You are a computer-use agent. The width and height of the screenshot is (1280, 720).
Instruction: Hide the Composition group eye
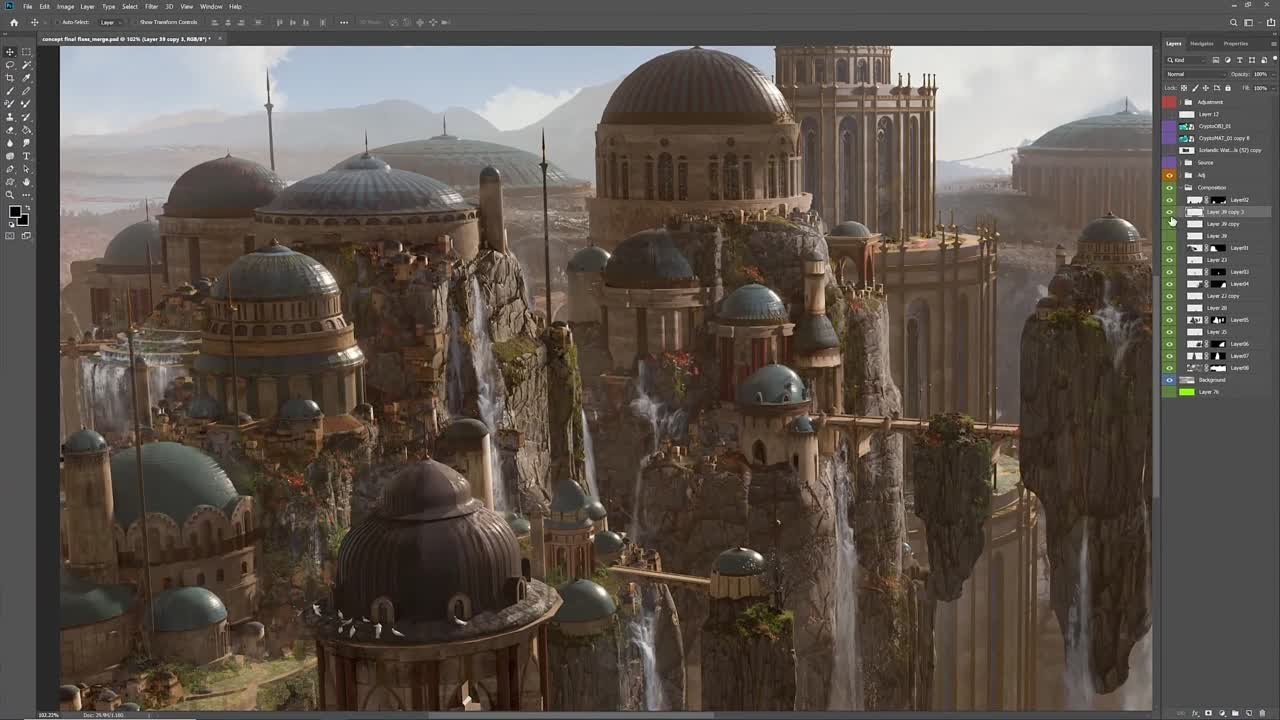(x=1170, y=187)
